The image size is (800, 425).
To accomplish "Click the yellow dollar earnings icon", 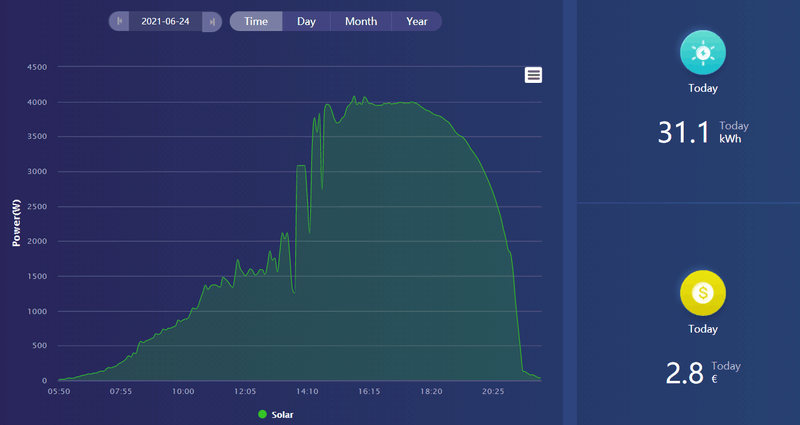I will [703, 293].
